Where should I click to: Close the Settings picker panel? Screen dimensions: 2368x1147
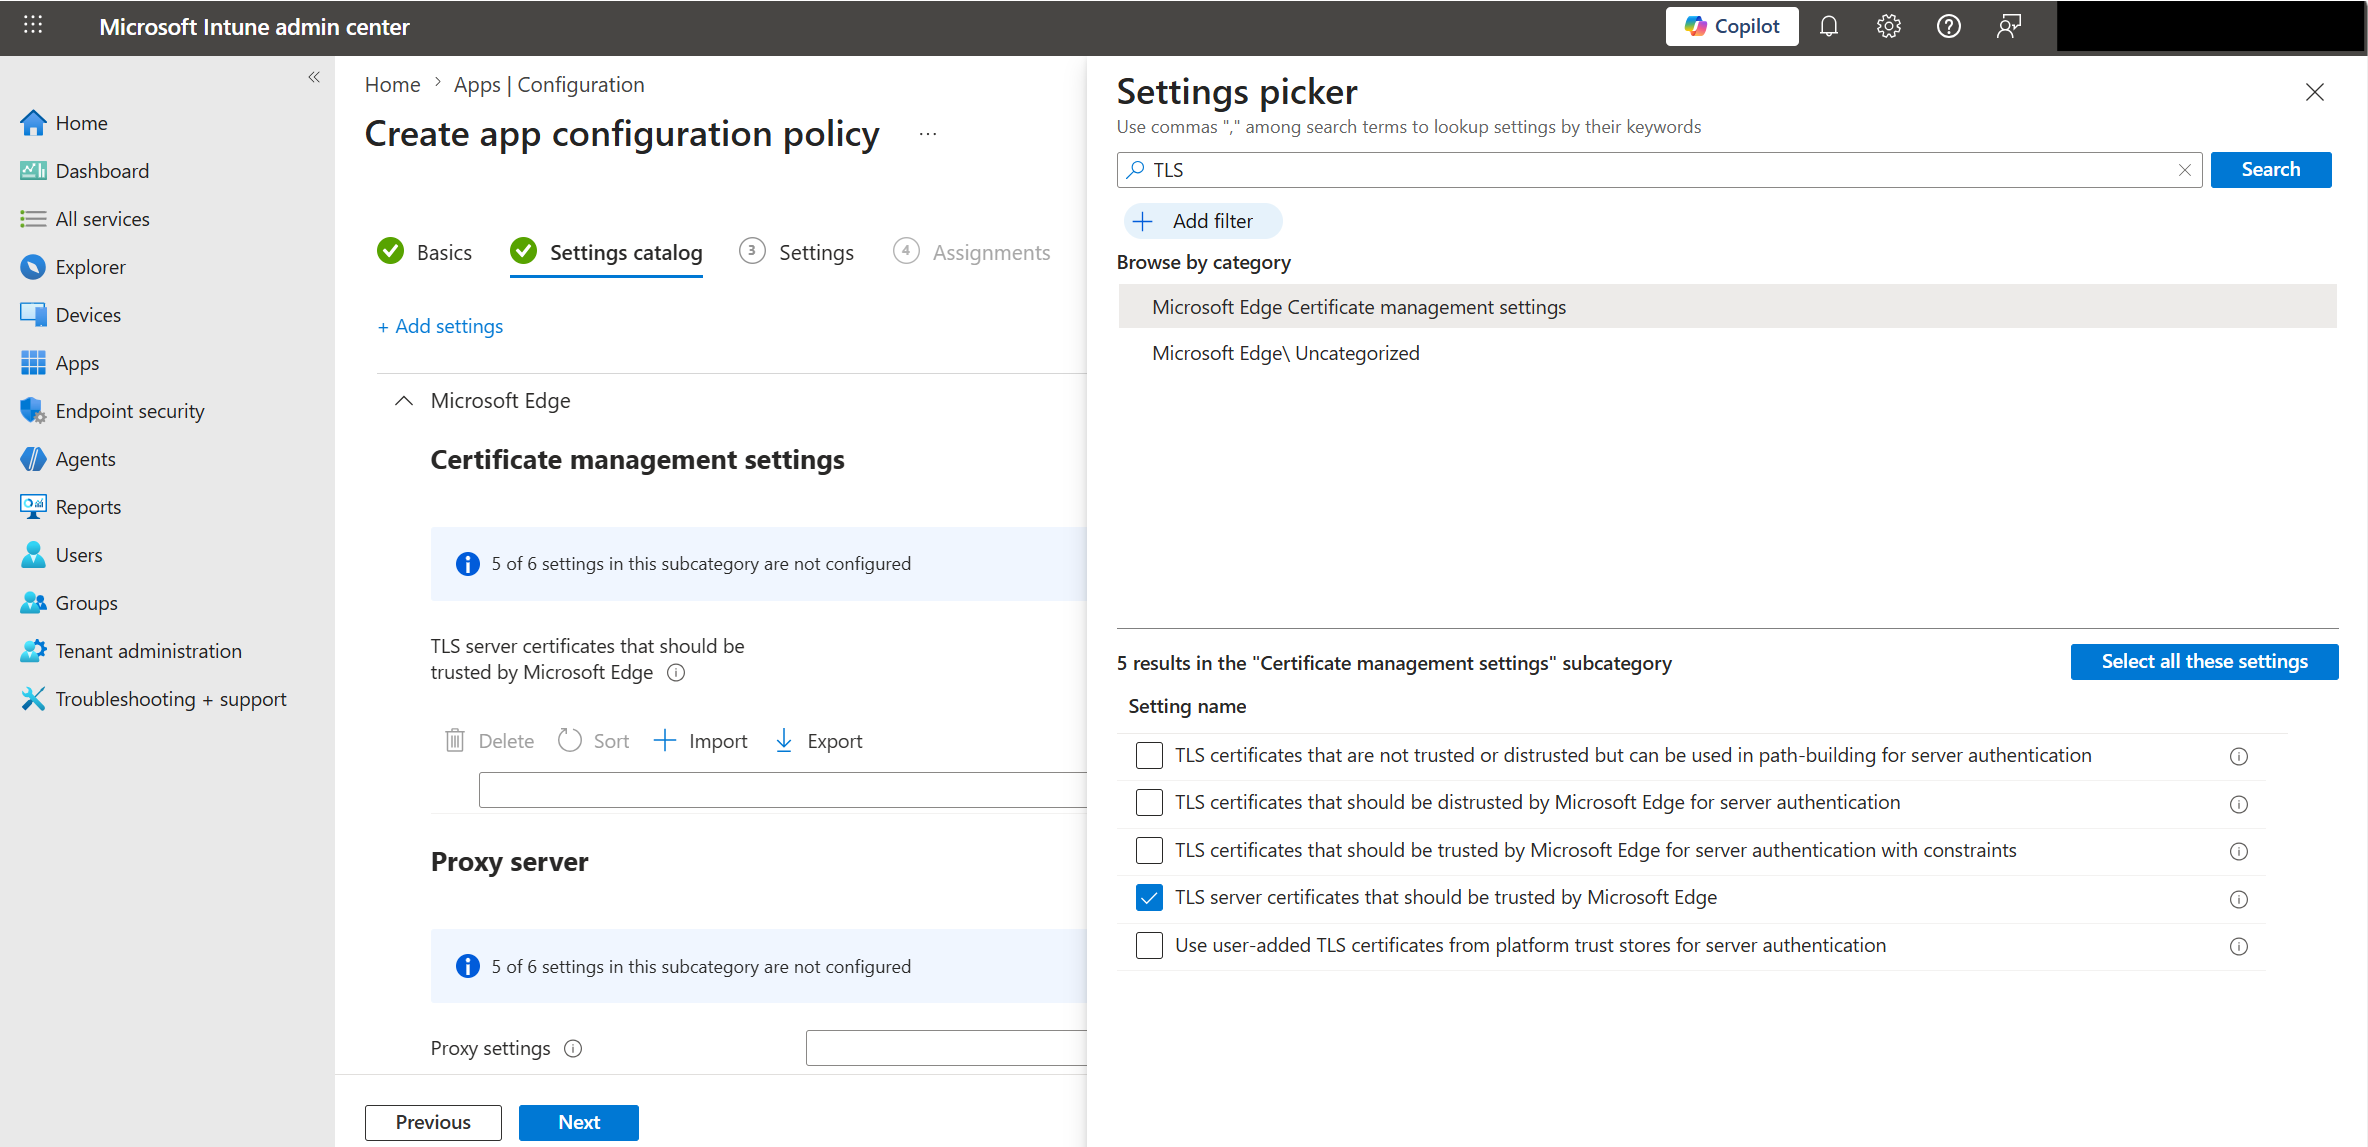(2314, 92)
